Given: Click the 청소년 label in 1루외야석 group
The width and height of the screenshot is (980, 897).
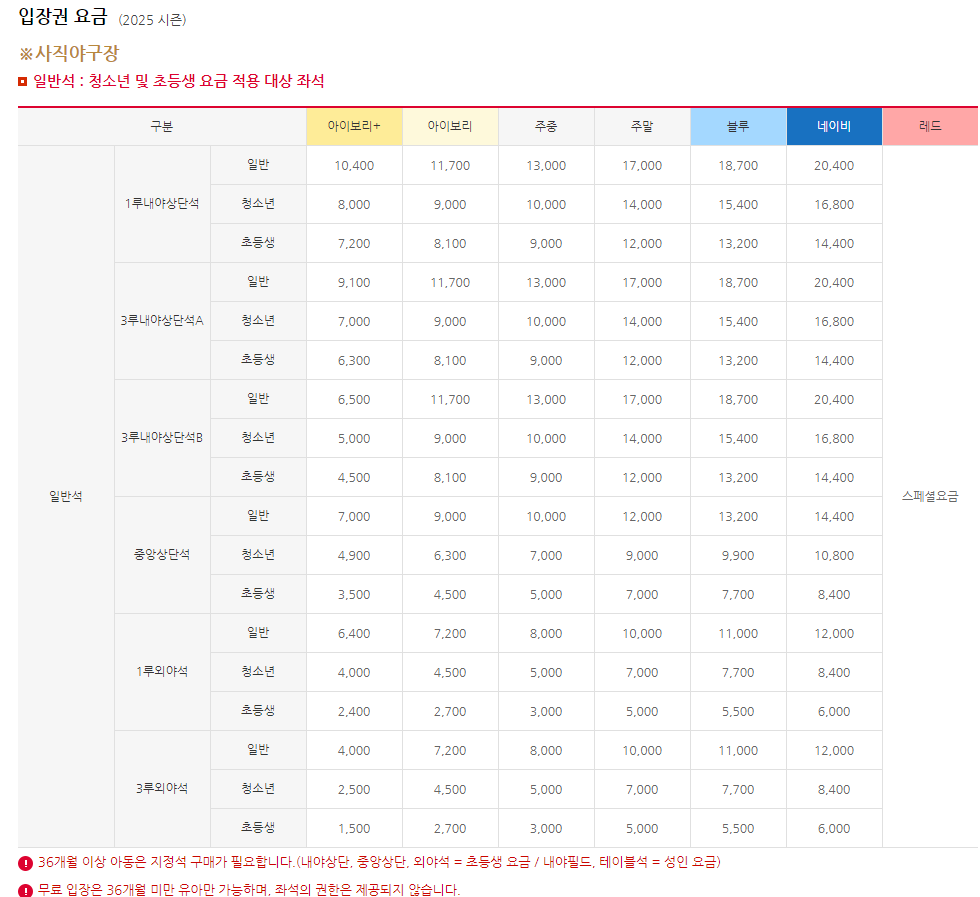Looking at the screenshot, I should [258, 671].
